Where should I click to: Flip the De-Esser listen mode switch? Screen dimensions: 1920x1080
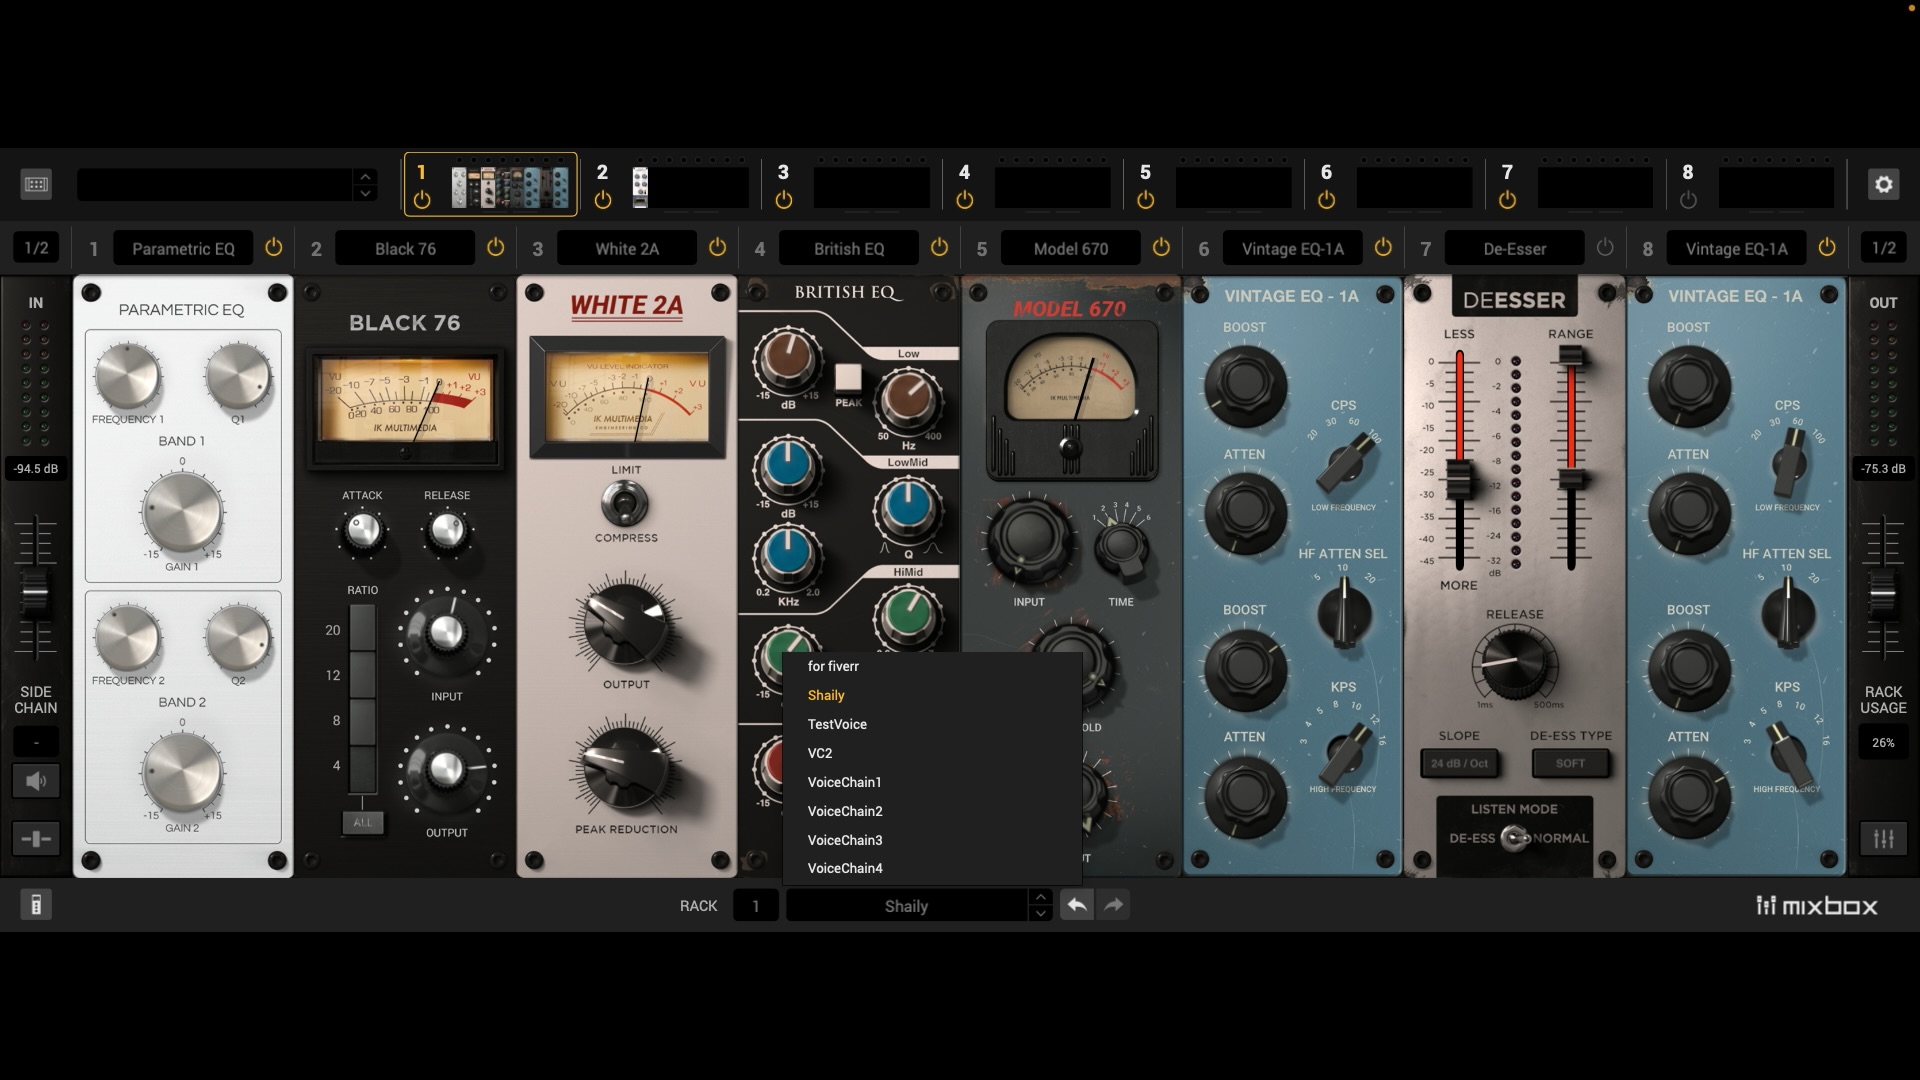[x=1515, y=838]
